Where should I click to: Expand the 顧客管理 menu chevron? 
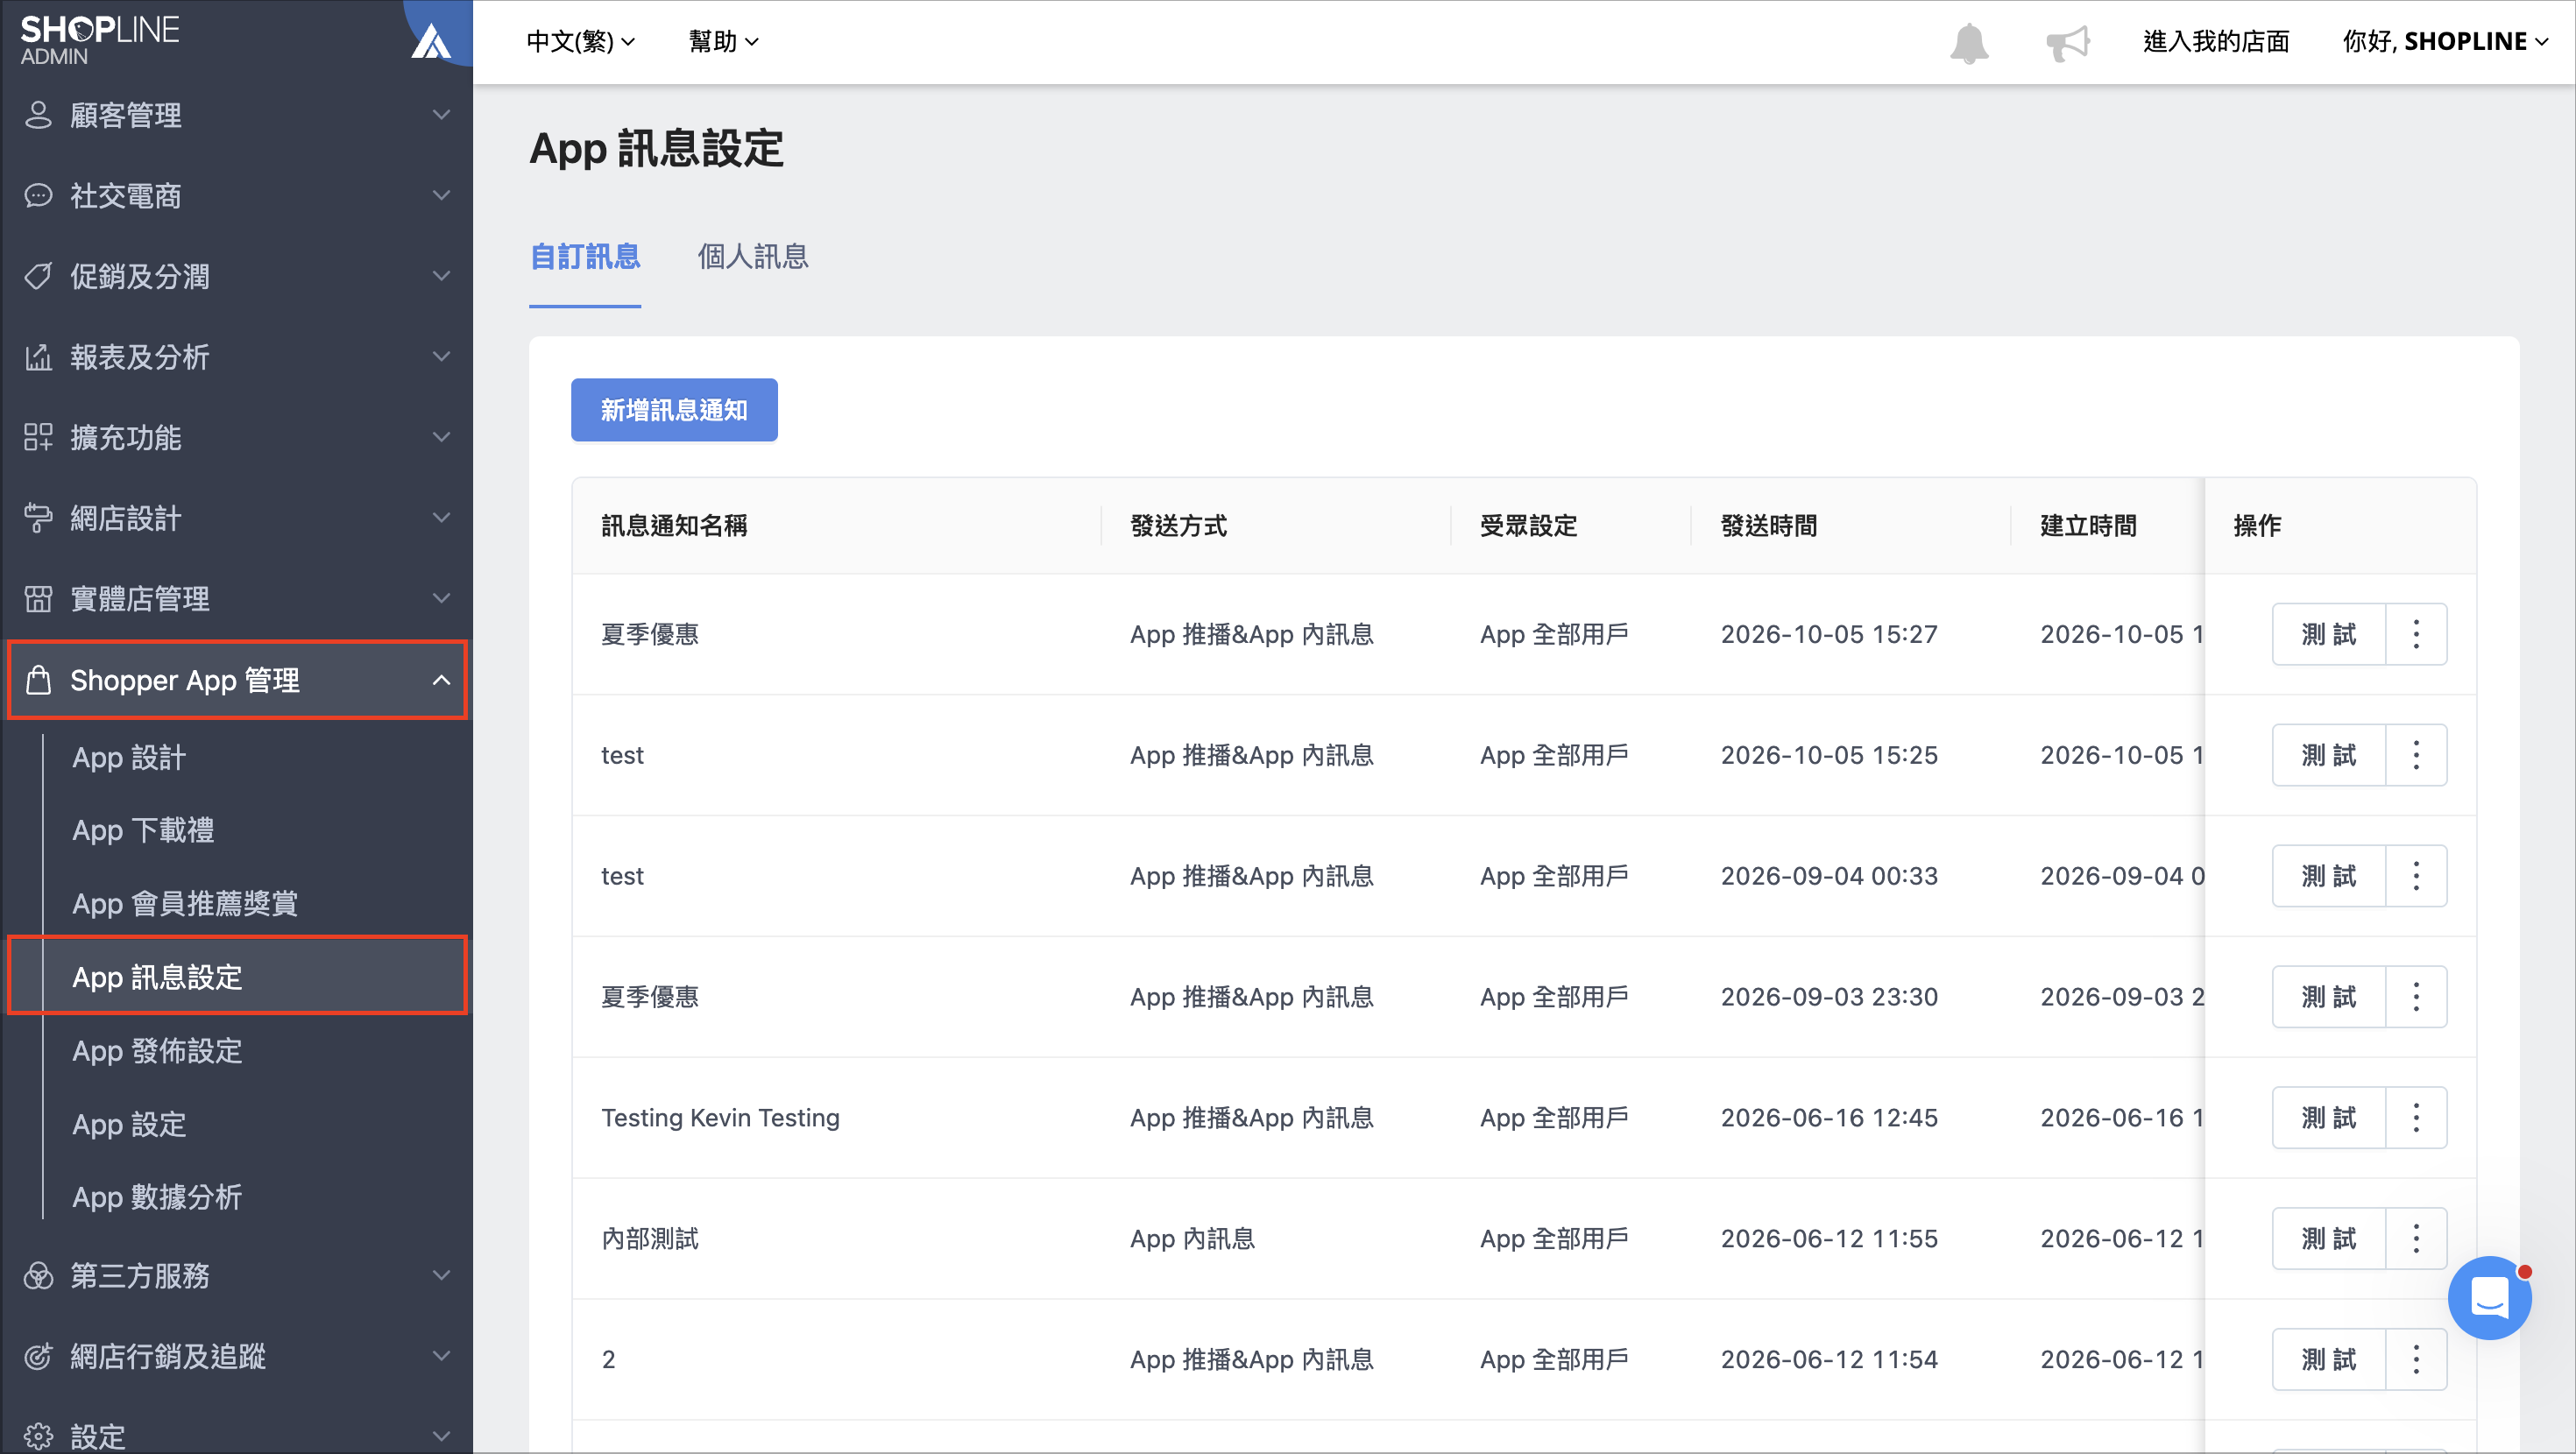tap(441, 115)
